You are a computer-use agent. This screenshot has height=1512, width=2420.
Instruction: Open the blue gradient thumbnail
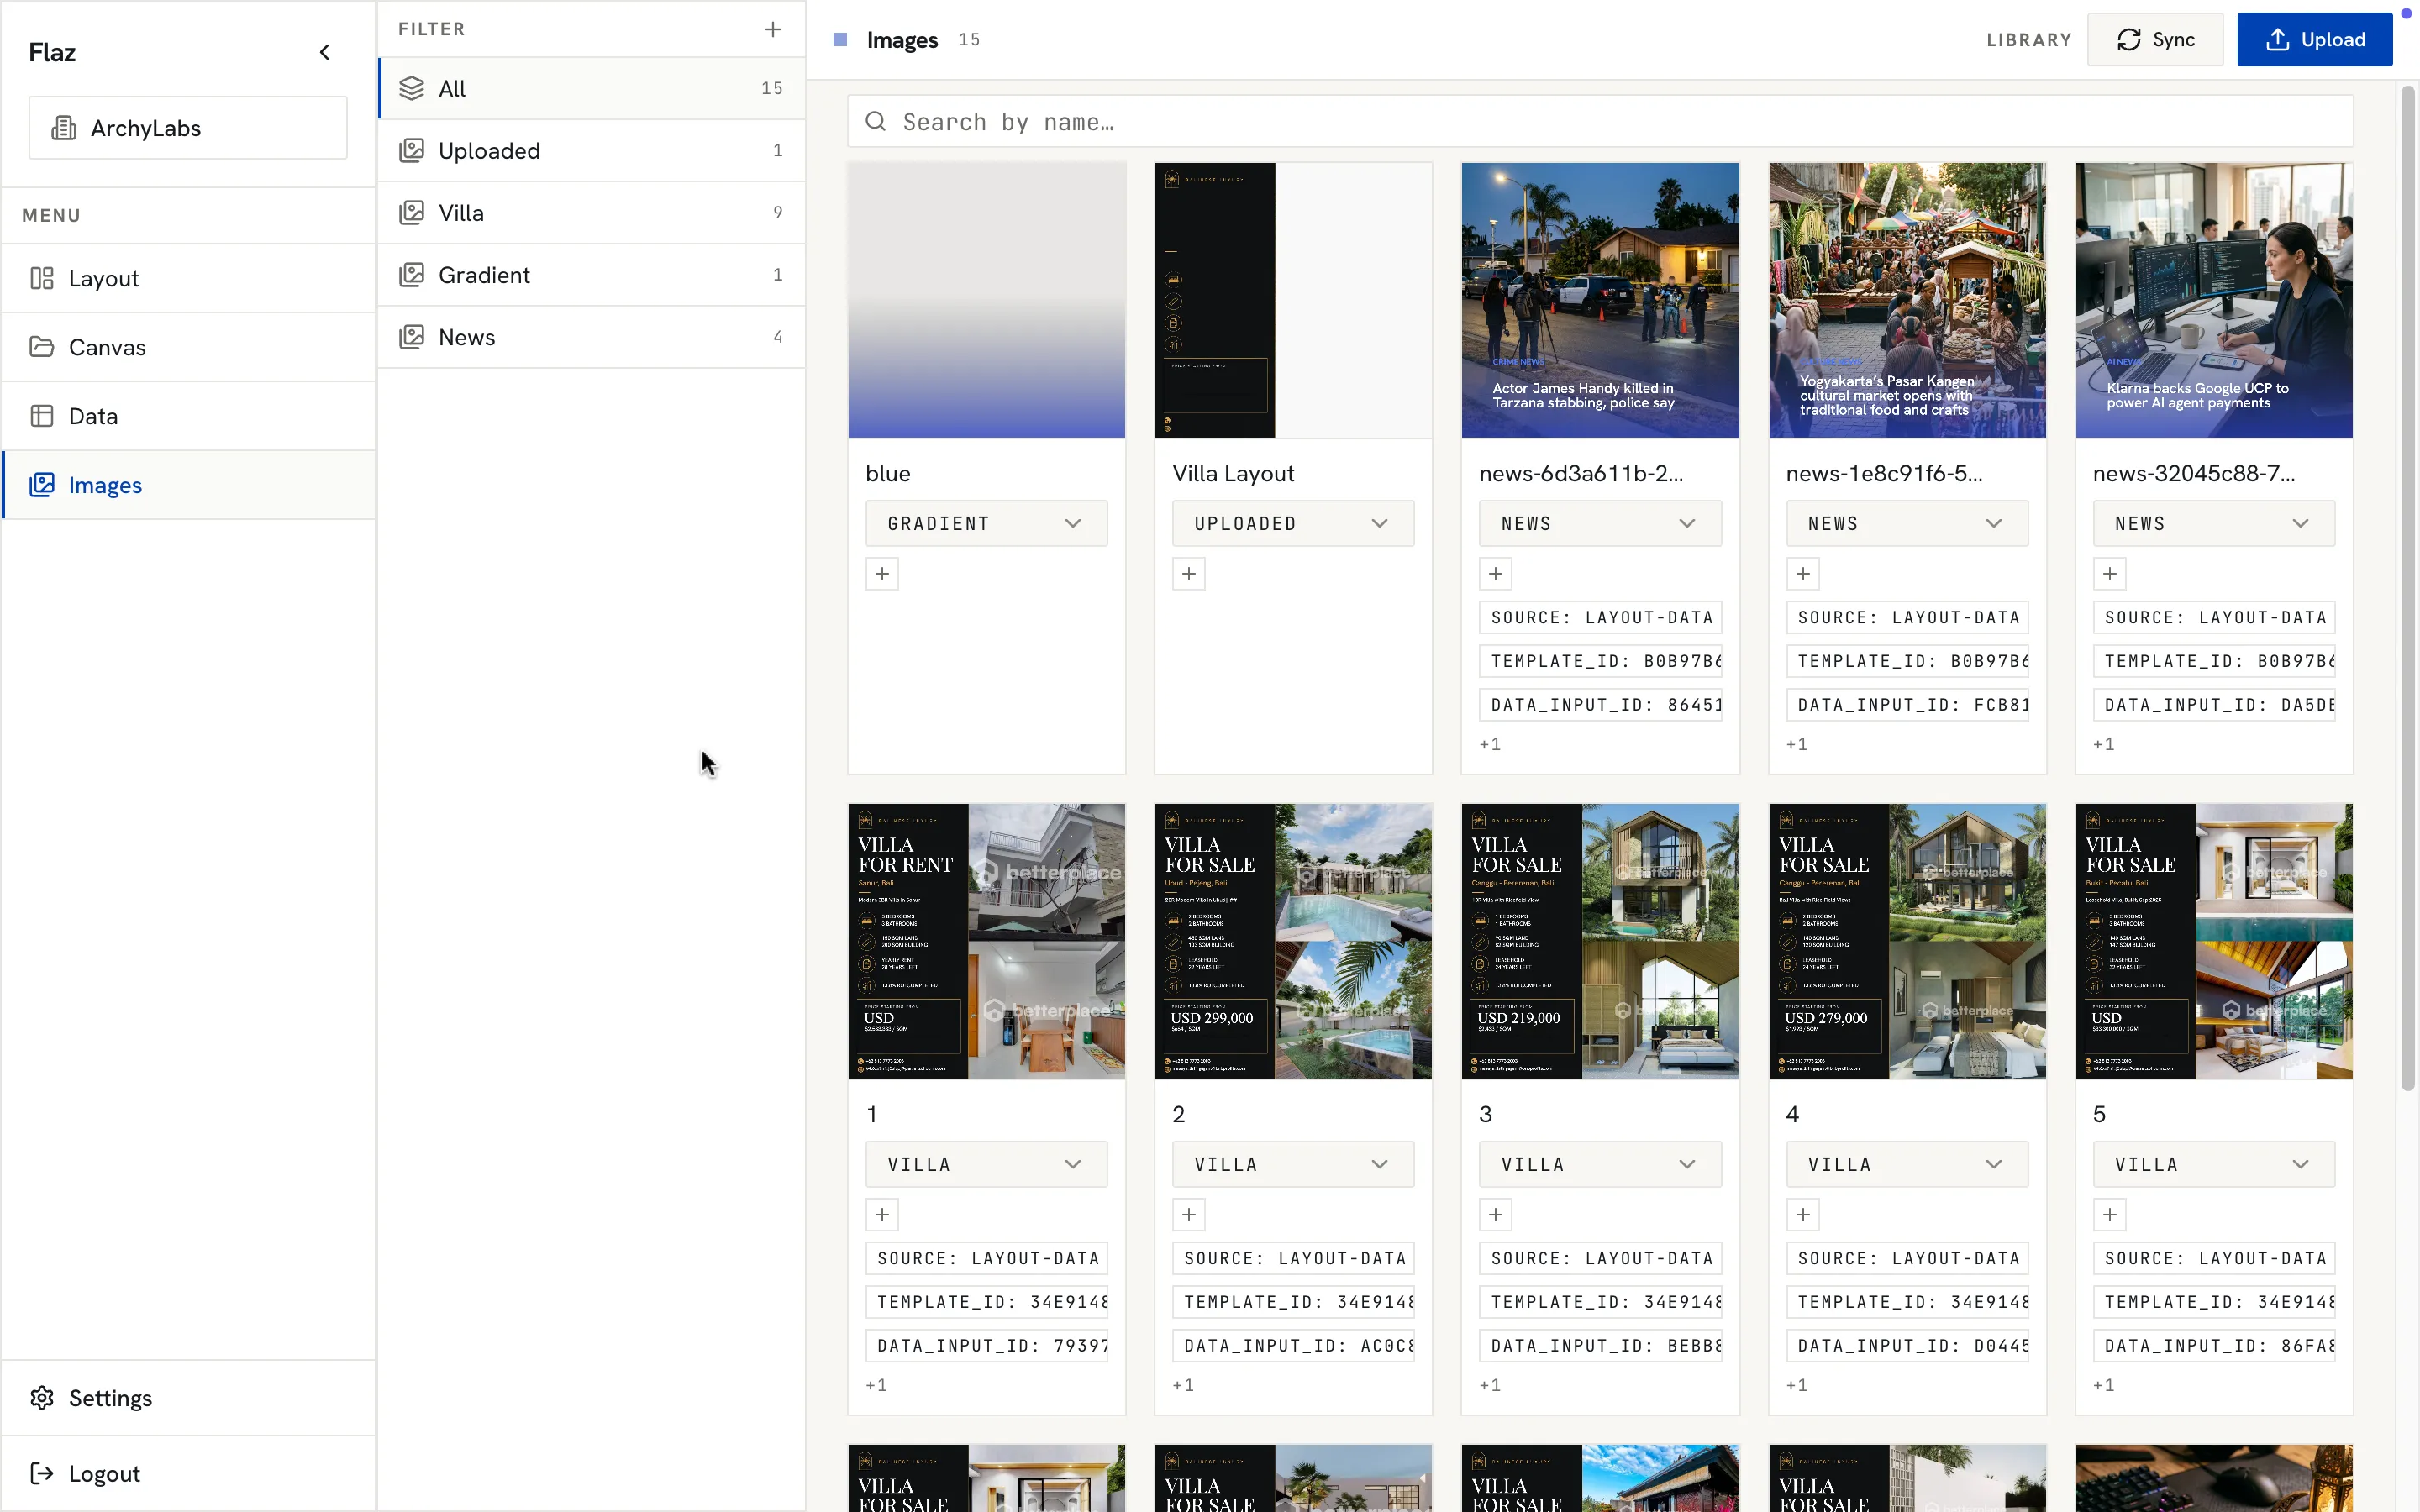tap(986, 300)
